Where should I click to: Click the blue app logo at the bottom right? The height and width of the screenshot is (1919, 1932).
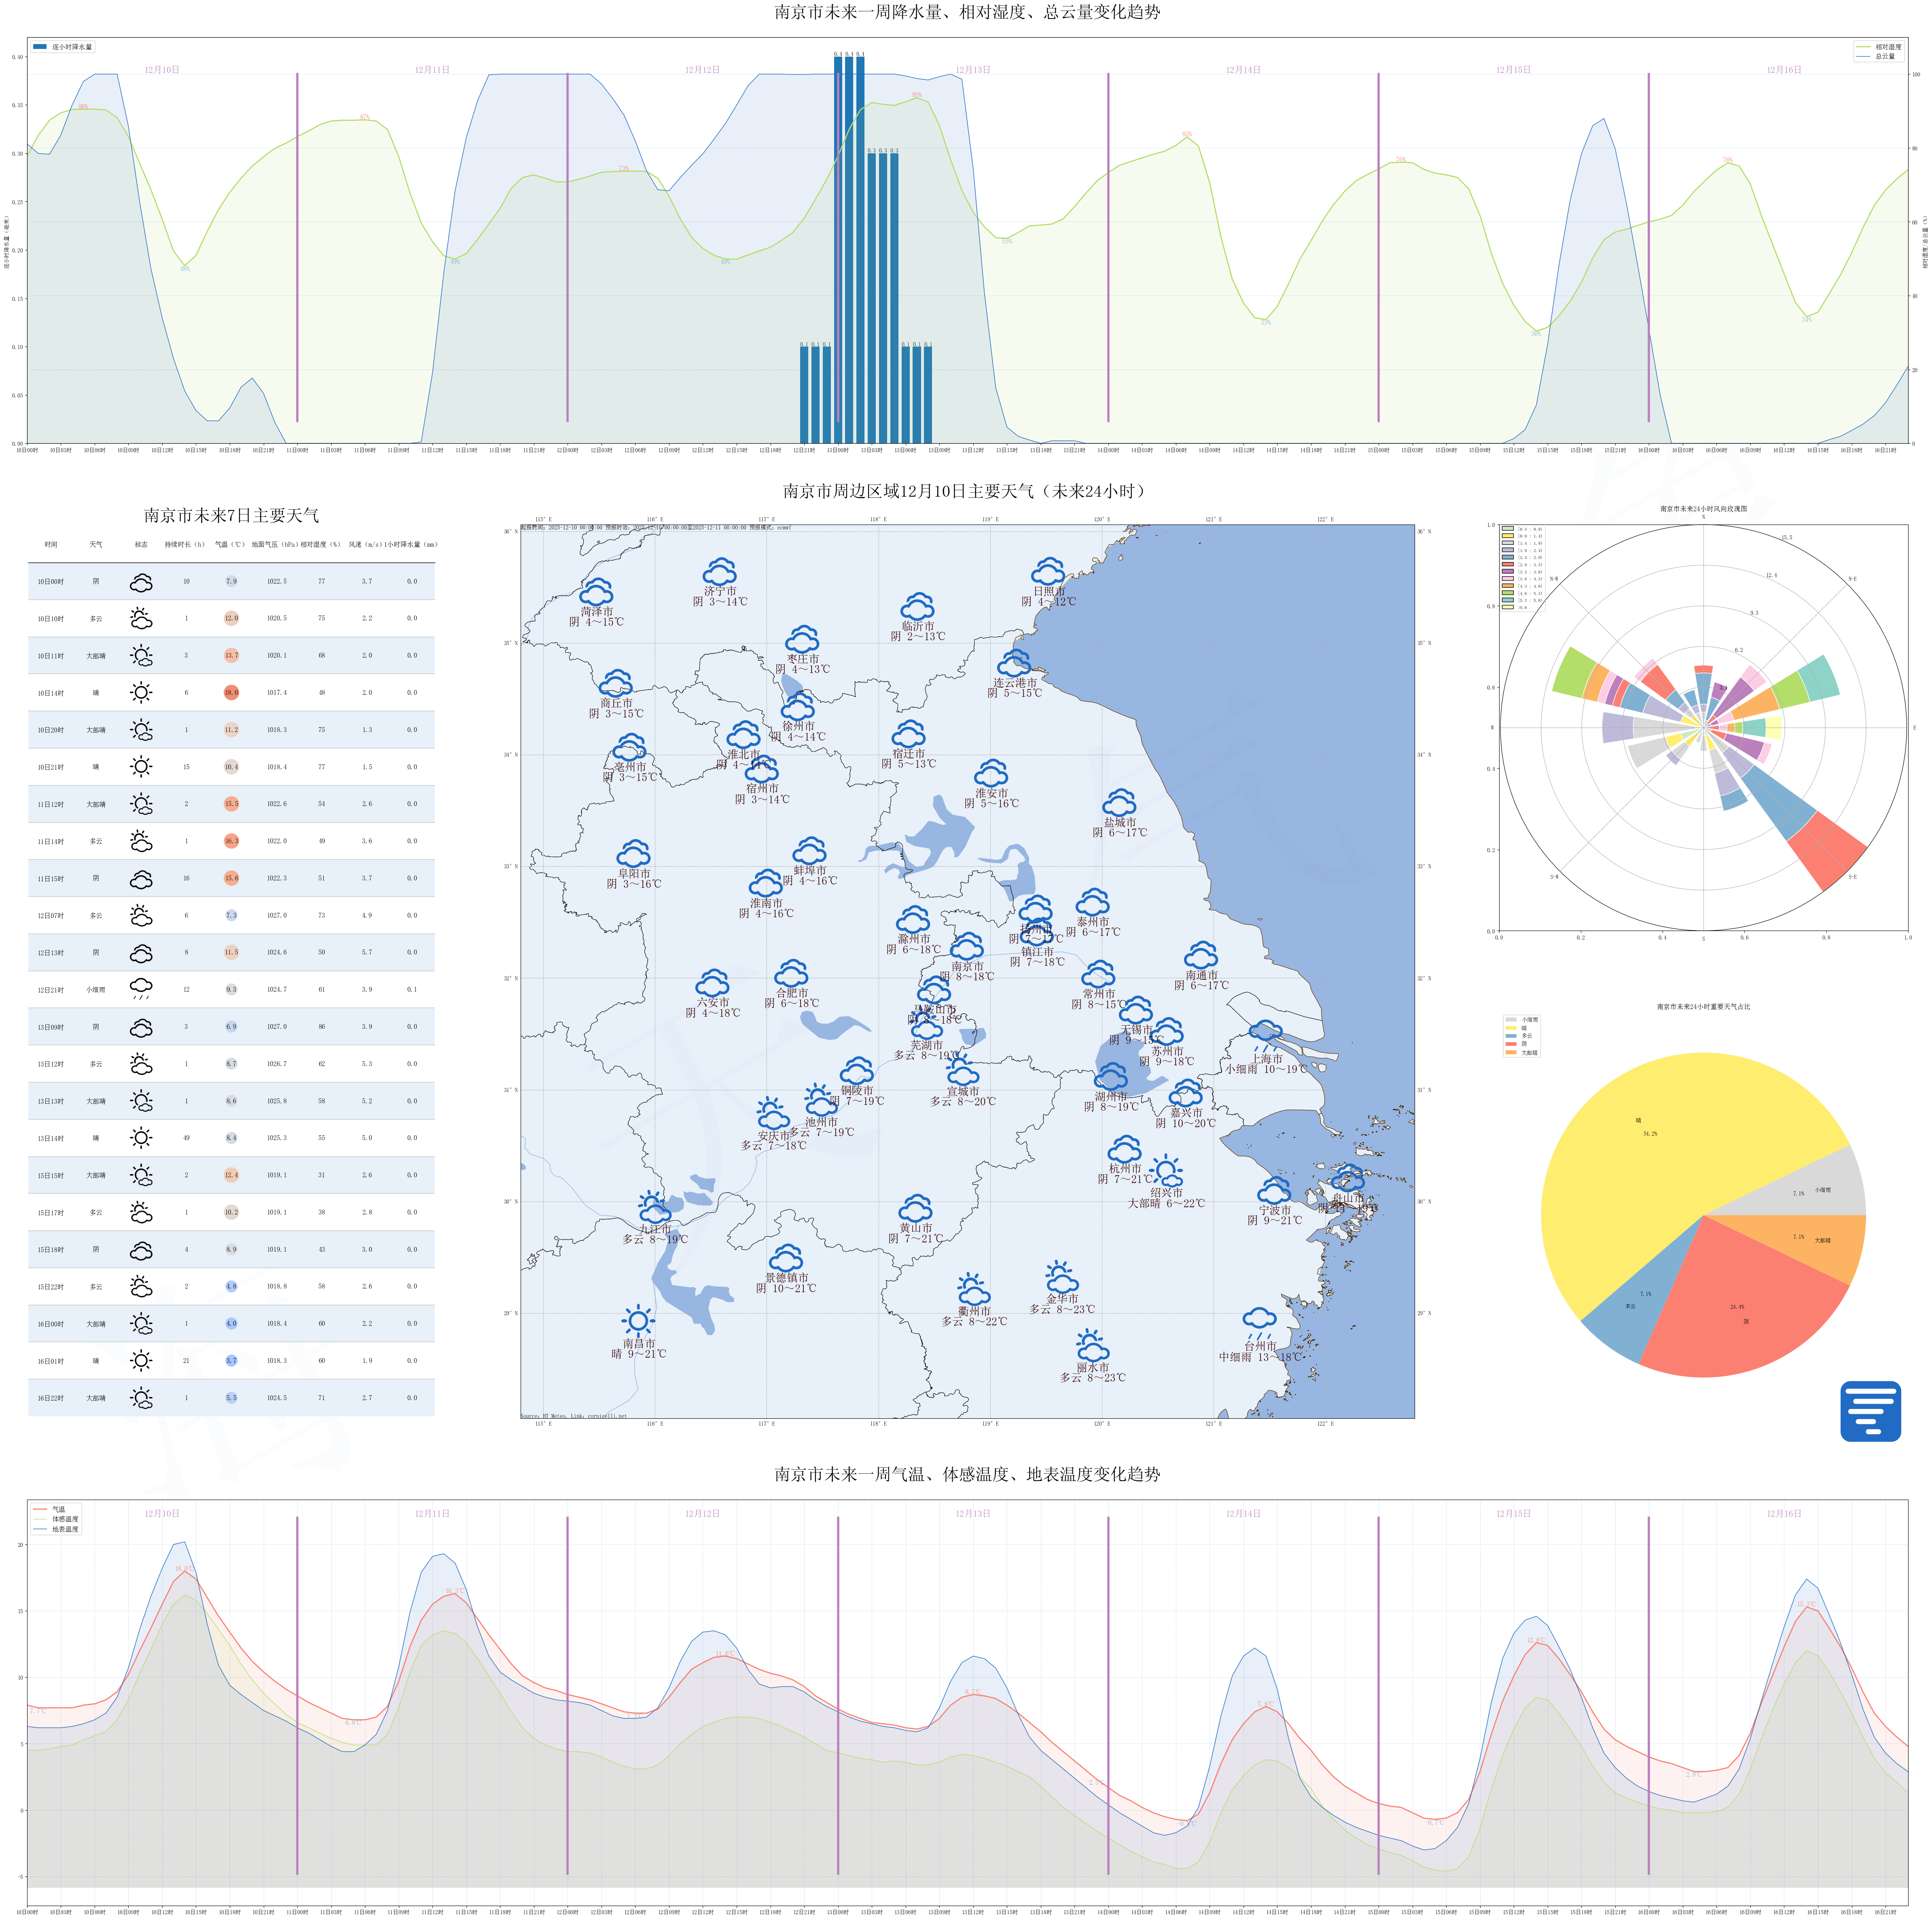(1870, 1411)
